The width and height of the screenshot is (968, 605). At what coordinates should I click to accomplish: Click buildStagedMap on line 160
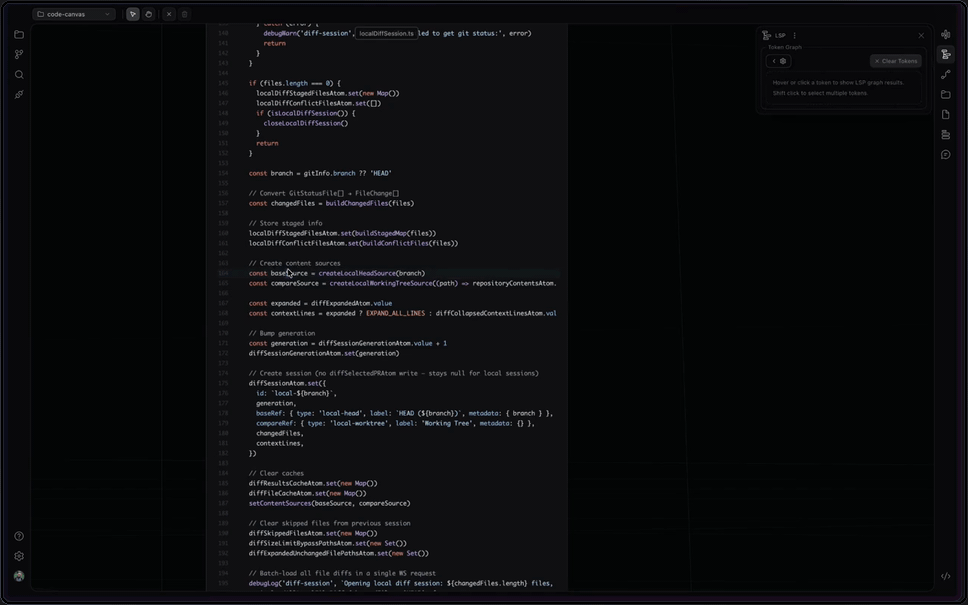click(x=380, y=233)
